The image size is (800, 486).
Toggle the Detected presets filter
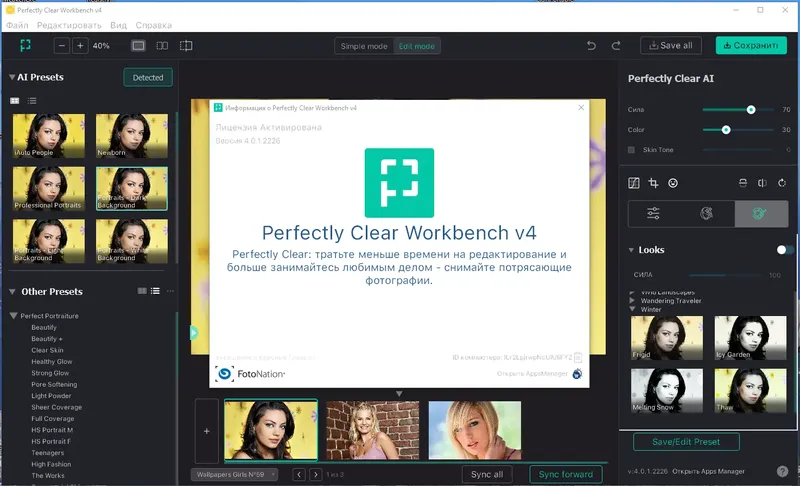148,78
